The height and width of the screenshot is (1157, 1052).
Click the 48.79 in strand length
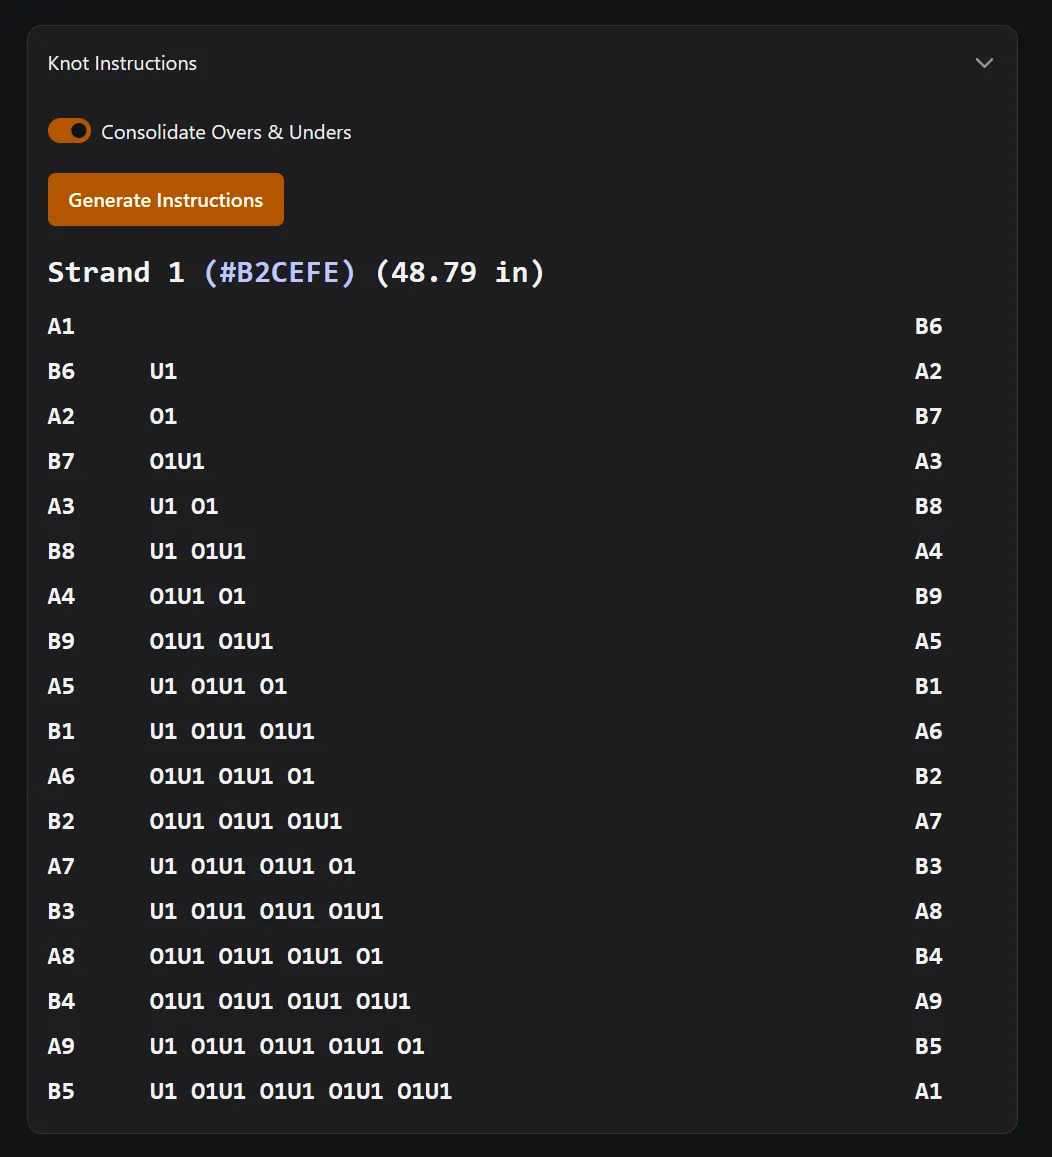(x=459, y=272)
